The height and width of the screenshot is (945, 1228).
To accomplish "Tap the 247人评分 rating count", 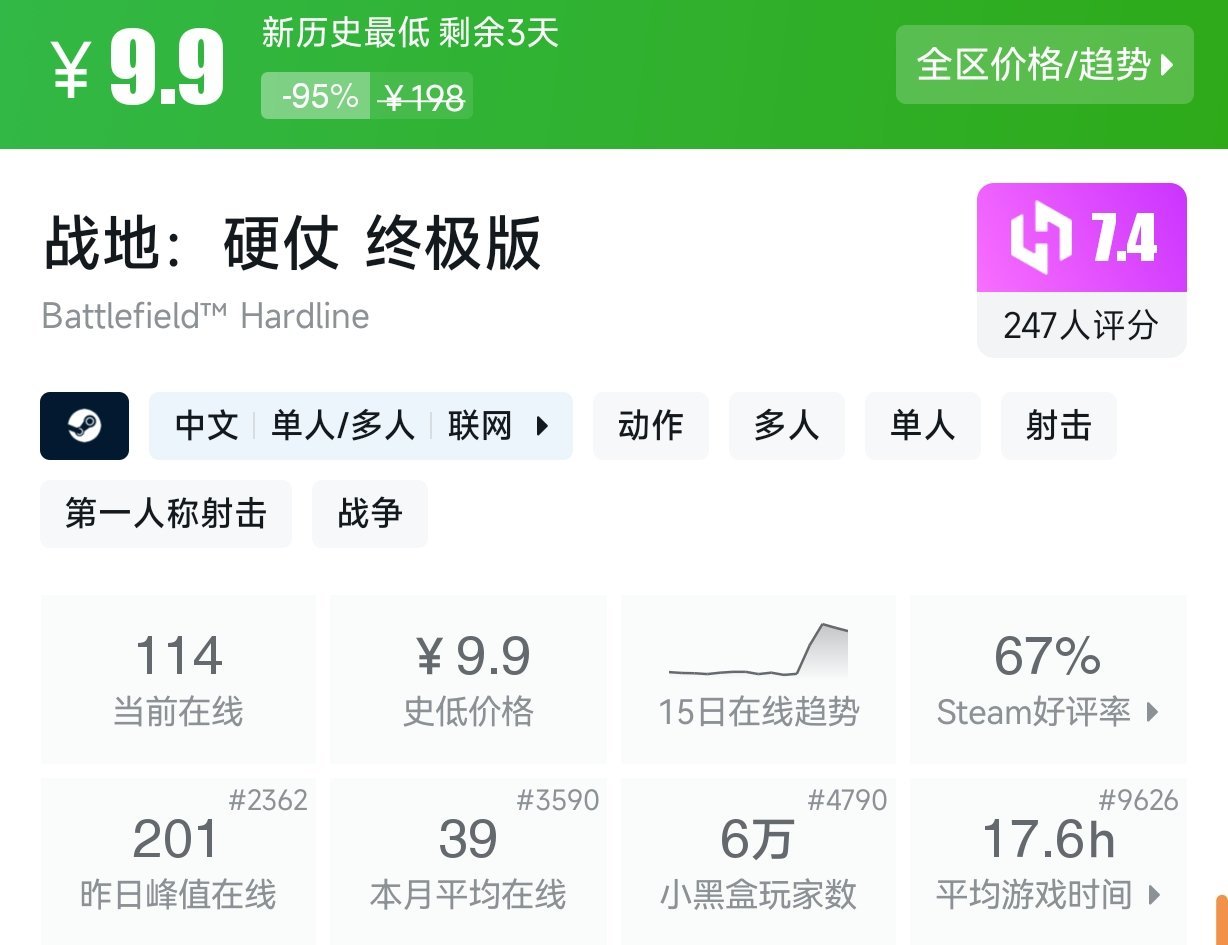I will click(x=1082, y=325).
